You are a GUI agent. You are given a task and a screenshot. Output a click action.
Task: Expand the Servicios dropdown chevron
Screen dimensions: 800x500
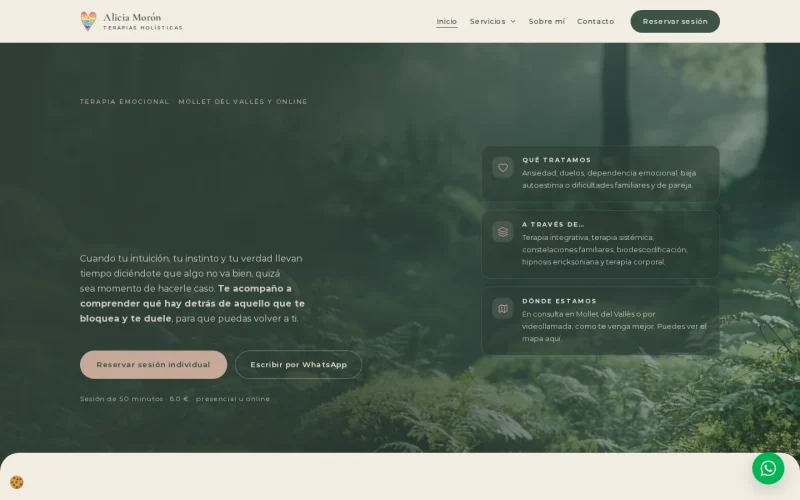(513, 21)
